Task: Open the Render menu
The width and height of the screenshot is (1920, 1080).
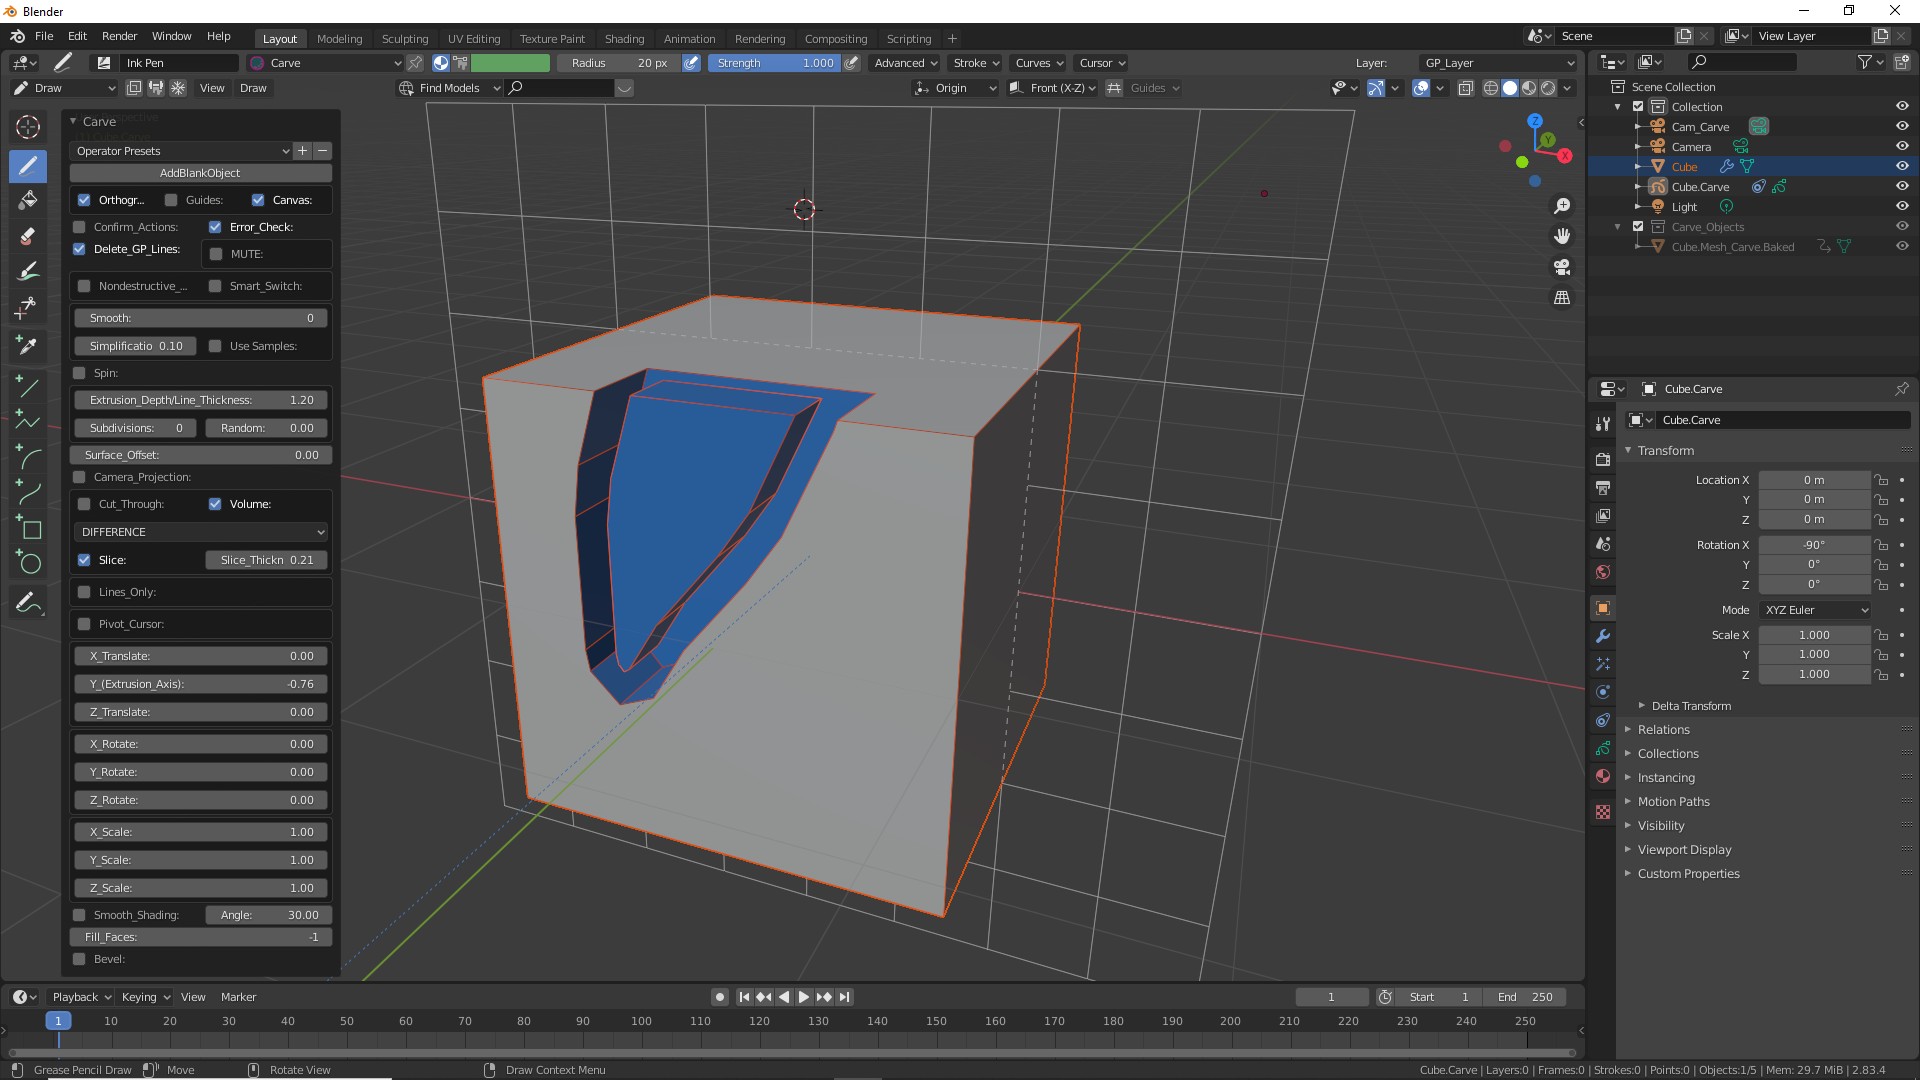Action: 119,36
